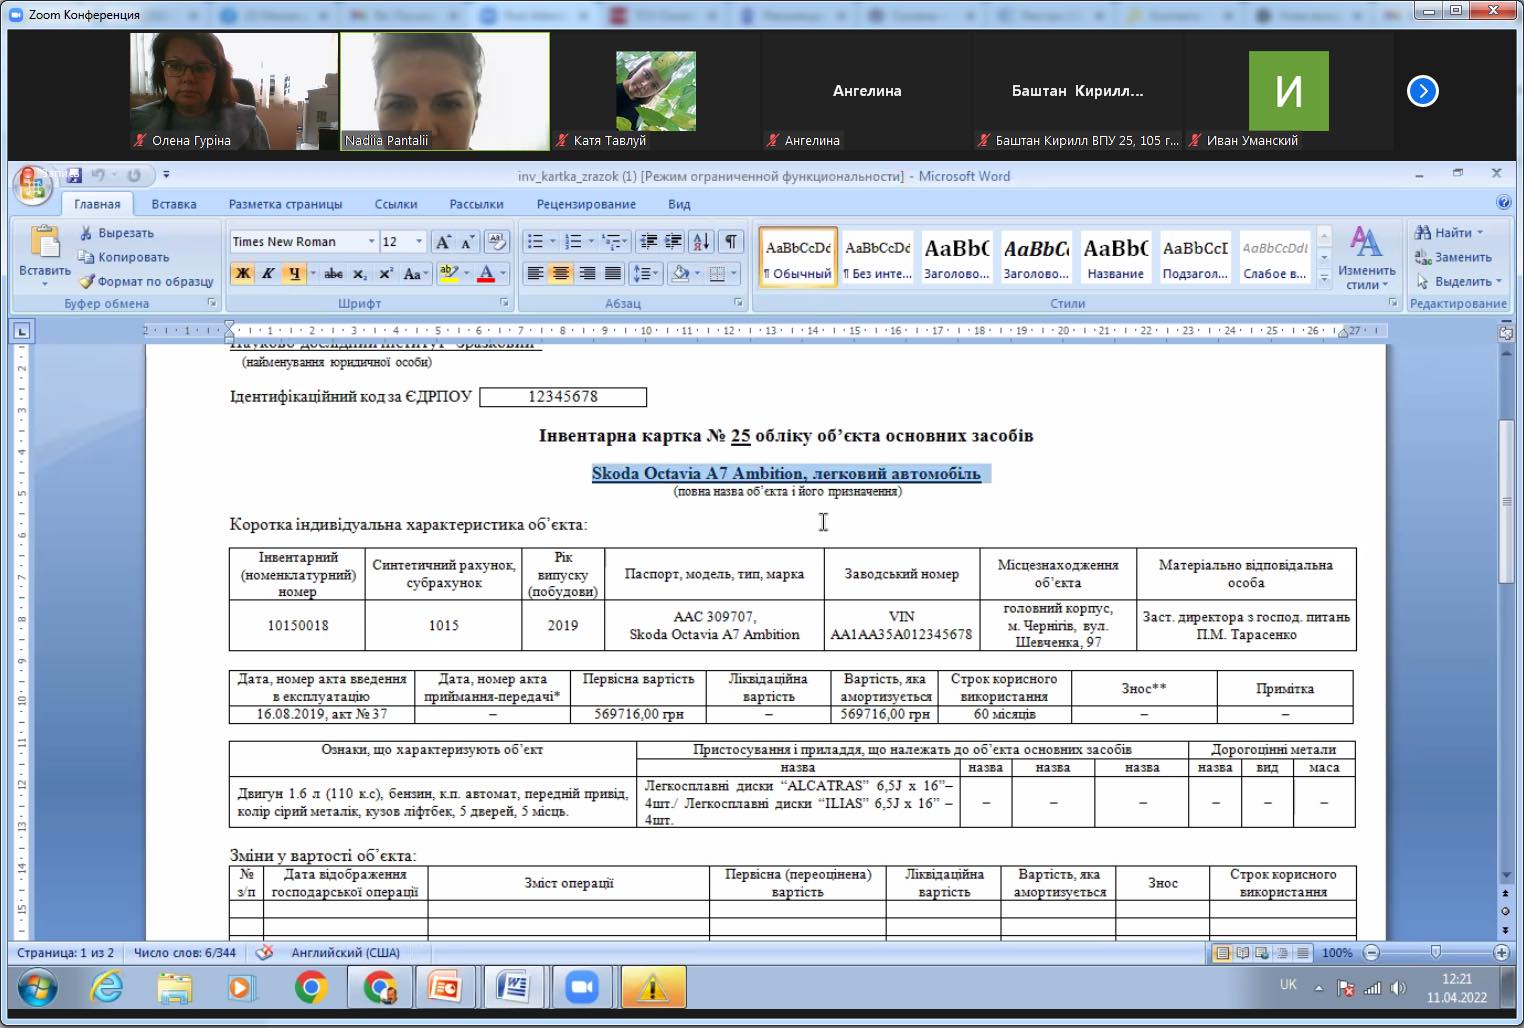Open the Insert (Вставка) ribbon tab

tap(174, 204)
